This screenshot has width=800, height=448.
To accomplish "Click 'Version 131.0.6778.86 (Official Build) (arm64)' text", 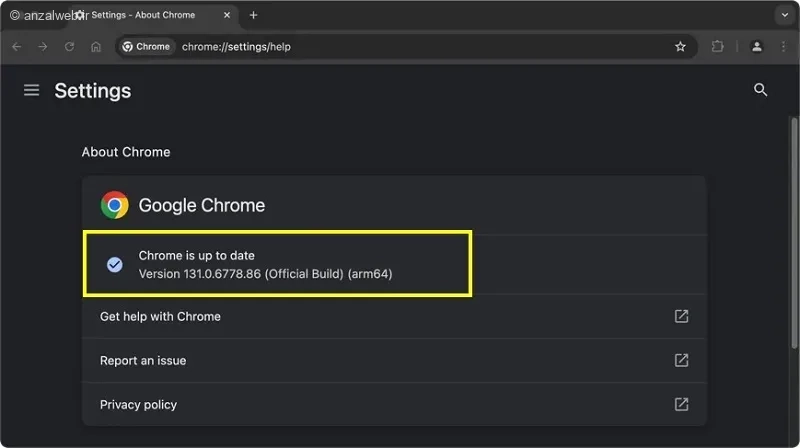I will [265, 274].
